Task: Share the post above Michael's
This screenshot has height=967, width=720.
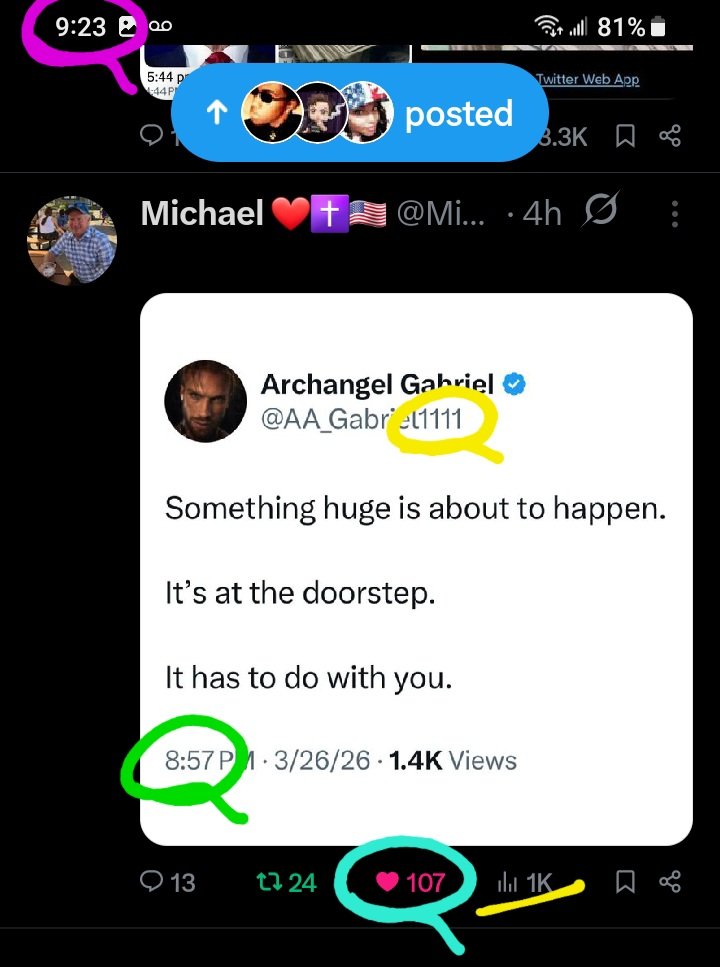Action: point(670,136)
